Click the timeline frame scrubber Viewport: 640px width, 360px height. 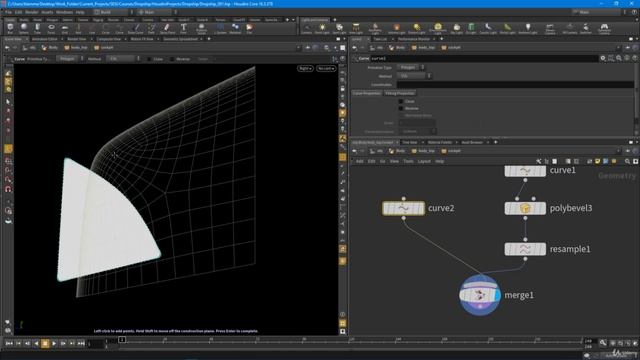click(122, 340)
